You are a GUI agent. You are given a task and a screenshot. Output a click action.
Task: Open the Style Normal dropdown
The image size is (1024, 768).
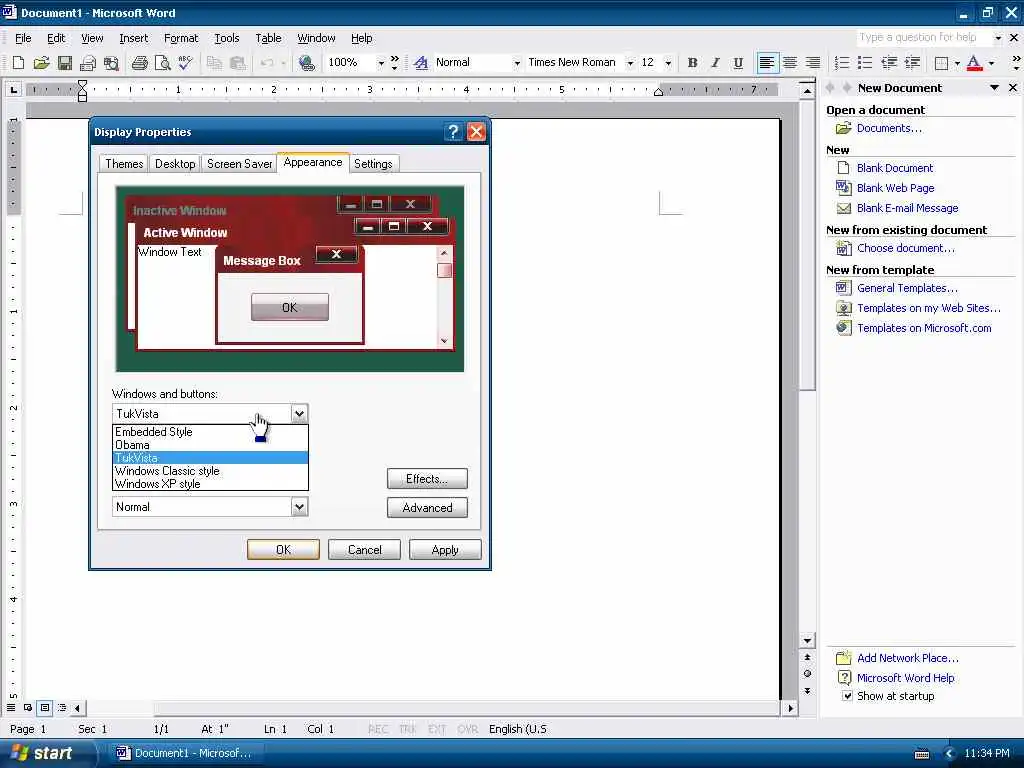[x=517, y=63]
